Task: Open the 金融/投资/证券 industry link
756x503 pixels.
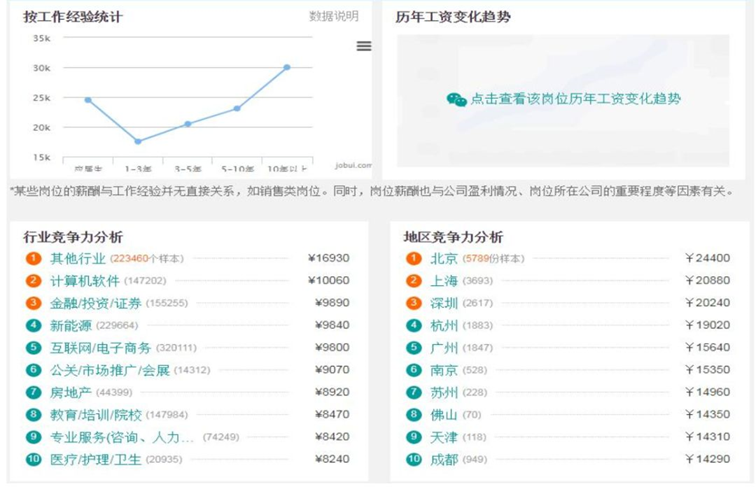Action: (x=95, y=303)
